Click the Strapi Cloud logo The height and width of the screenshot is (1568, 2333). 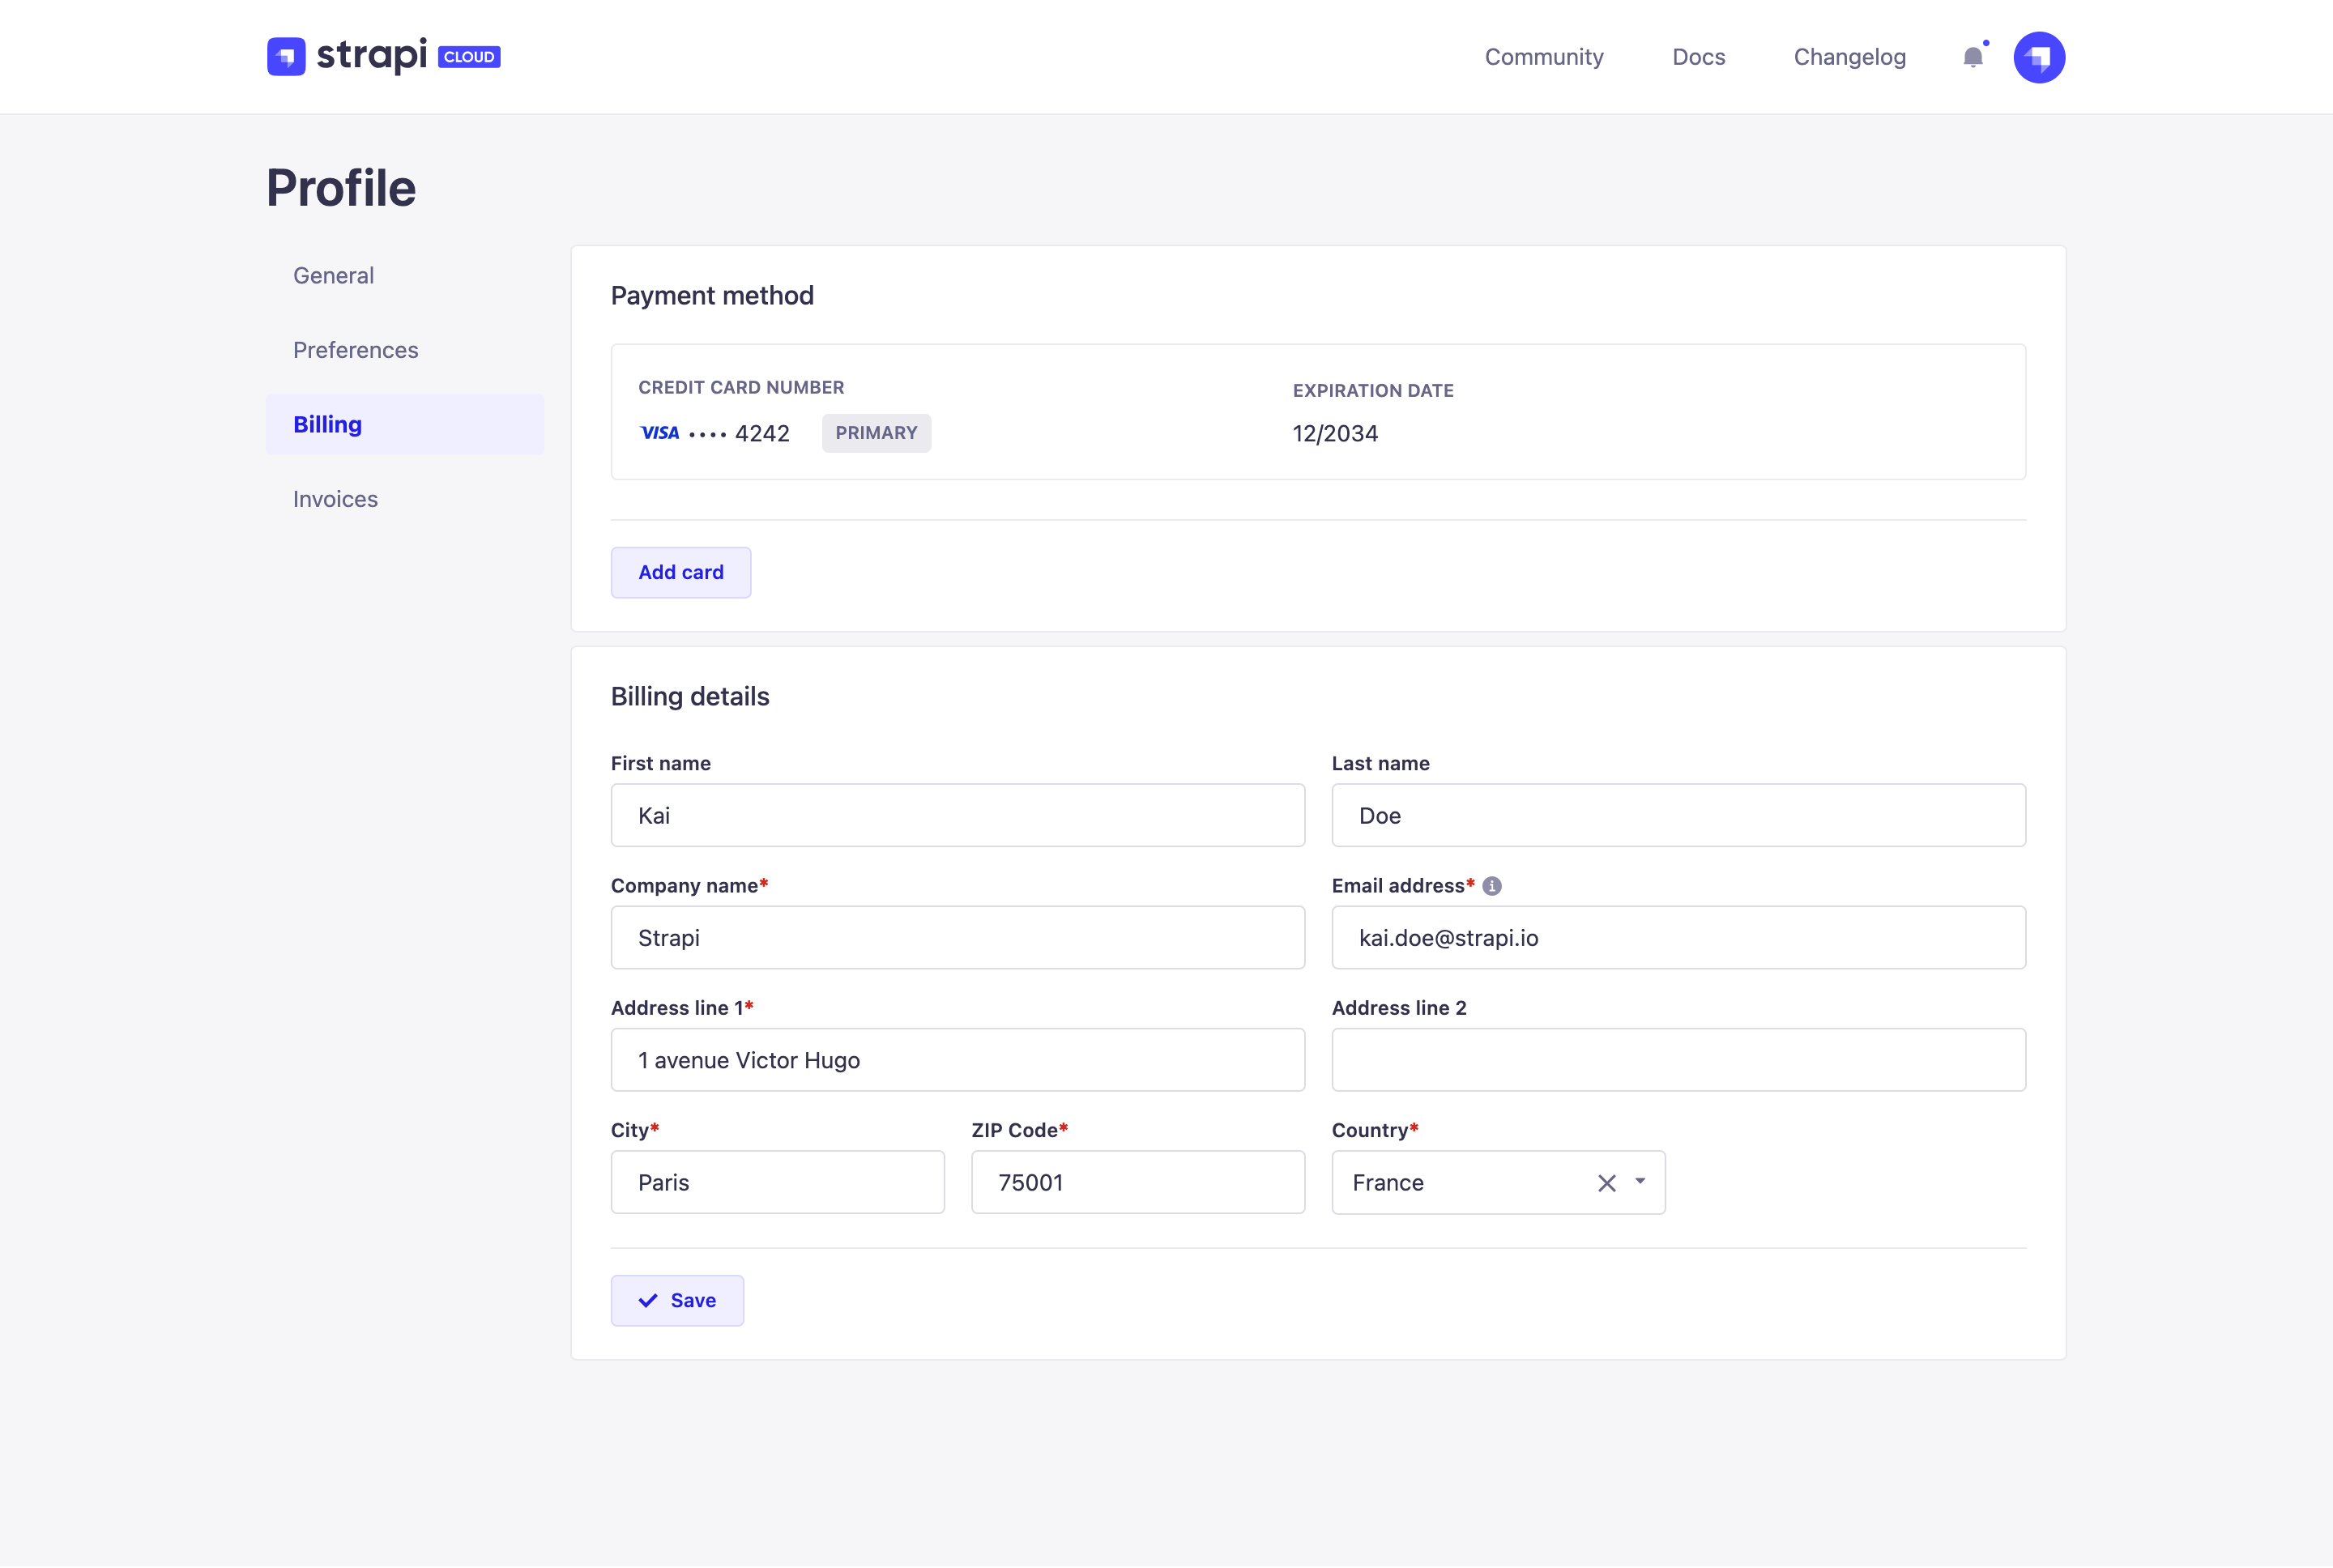pyautogui.click(x=383, y=56)
